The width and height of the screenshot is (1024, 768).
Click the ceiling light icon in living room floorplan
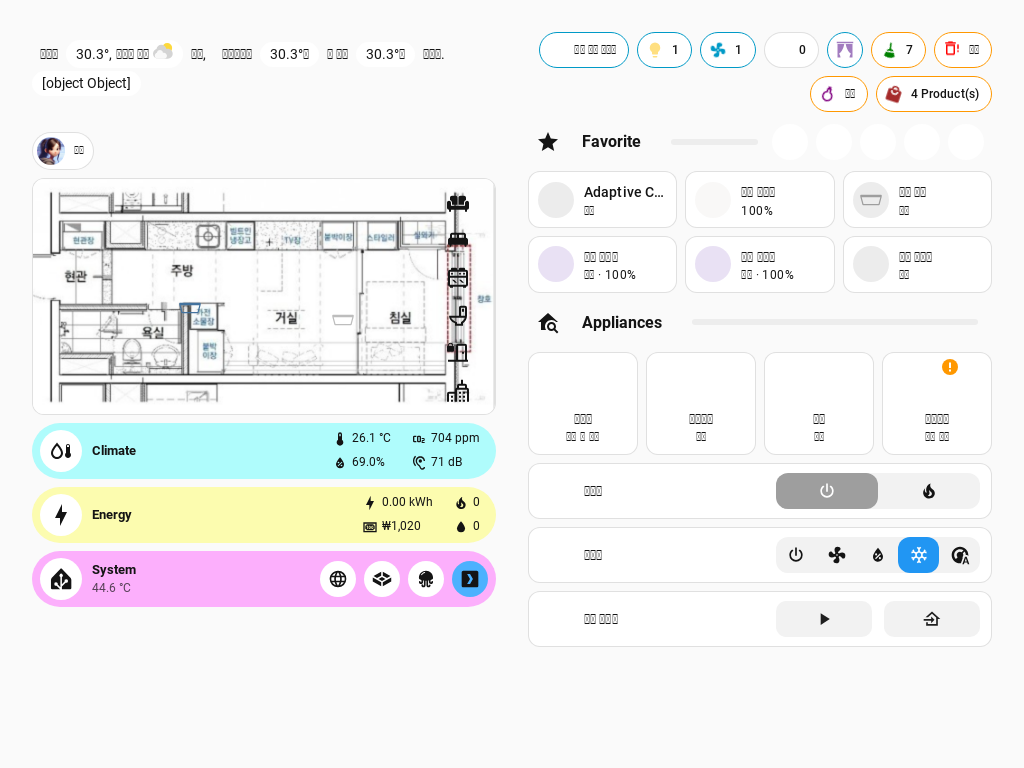[x=343, y=319]
